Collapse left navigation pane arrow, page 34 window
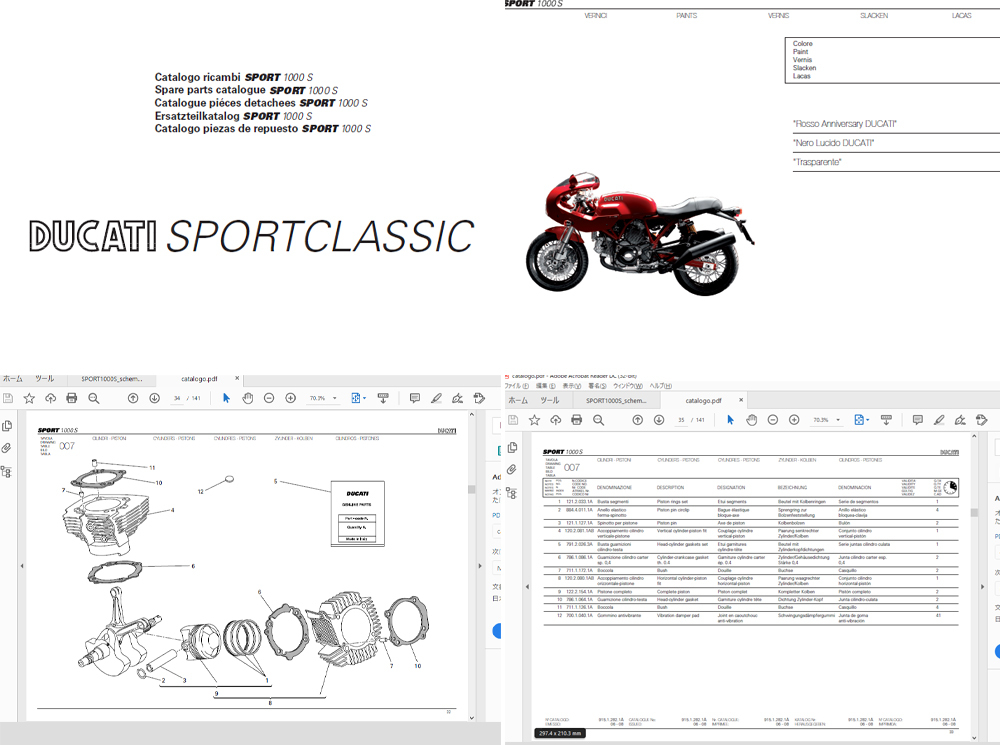 [x=22, y=566]
